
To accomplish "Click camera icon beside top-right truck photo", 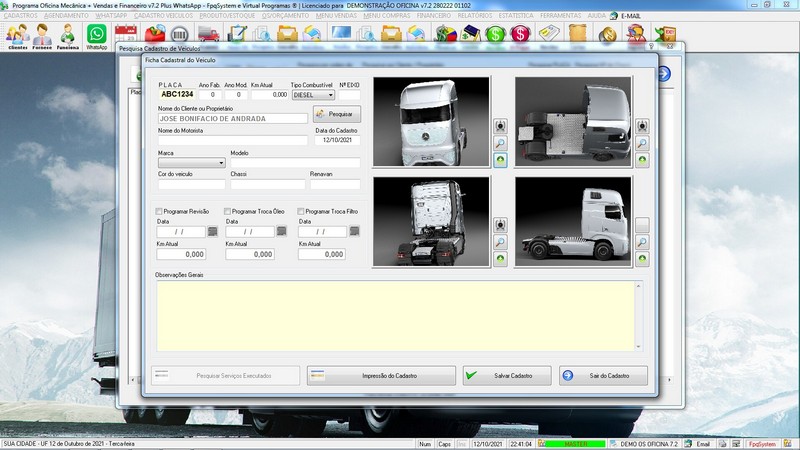I will 642,125.
